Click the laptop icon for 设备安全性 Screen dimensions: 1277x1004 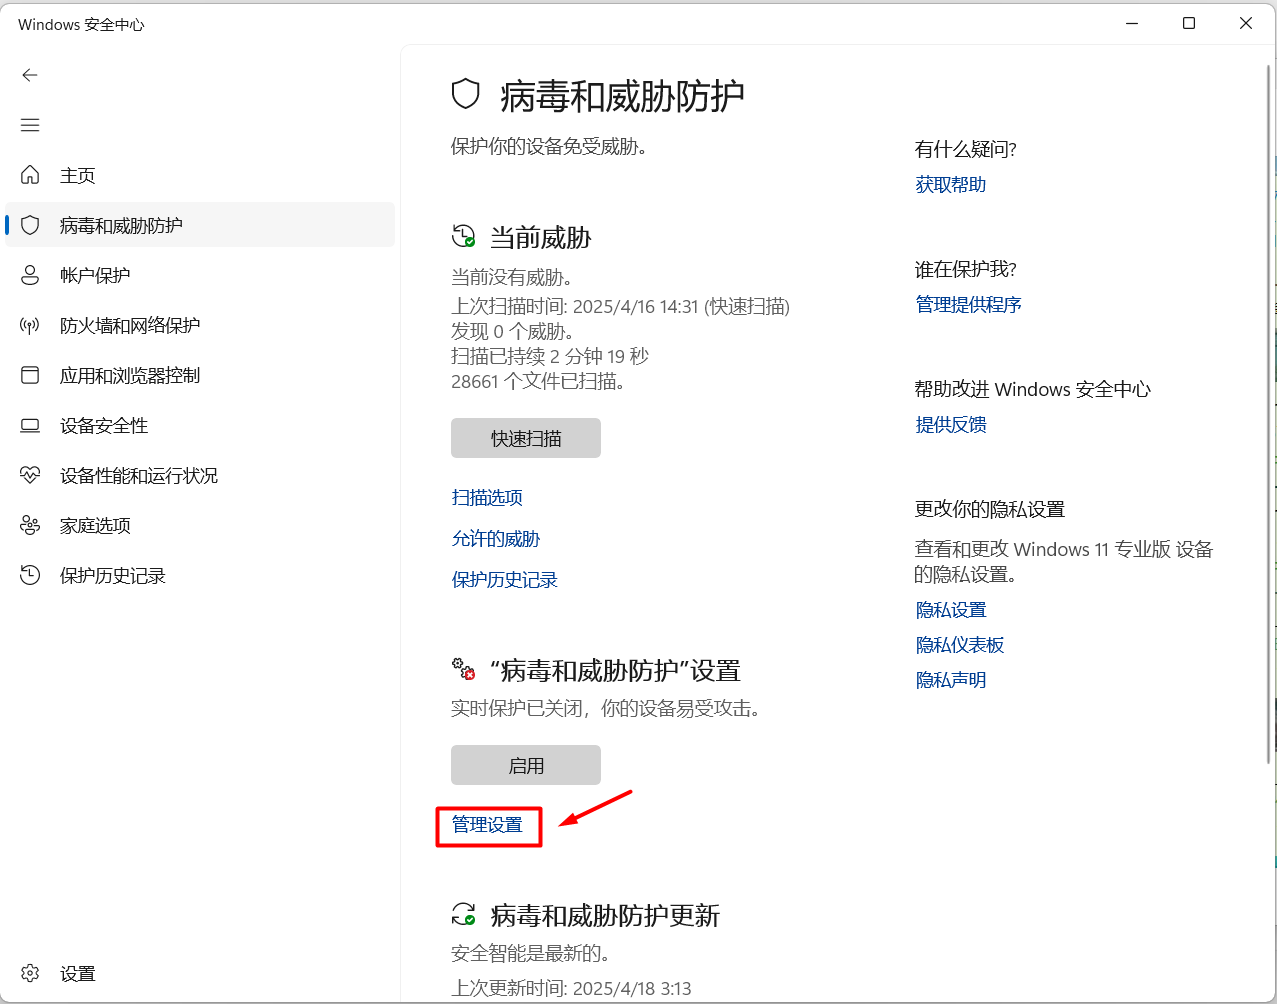tap(30, 425)
